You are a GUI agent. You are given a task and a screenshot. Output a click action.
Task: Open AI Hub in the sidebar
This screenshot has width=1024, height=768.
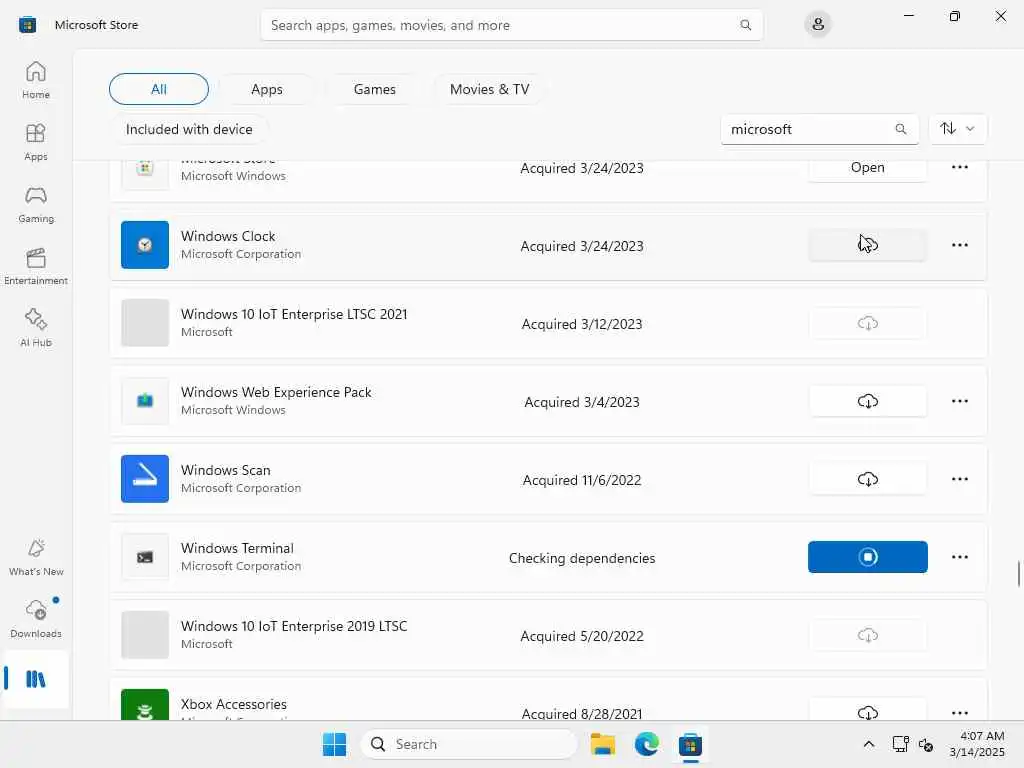click(36, 328)
